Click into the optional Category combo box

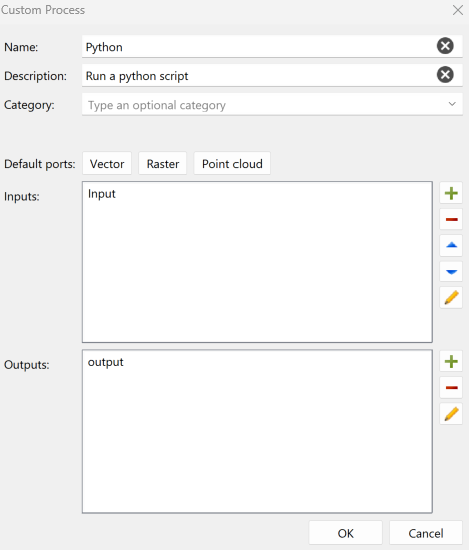tap(272, 104)
